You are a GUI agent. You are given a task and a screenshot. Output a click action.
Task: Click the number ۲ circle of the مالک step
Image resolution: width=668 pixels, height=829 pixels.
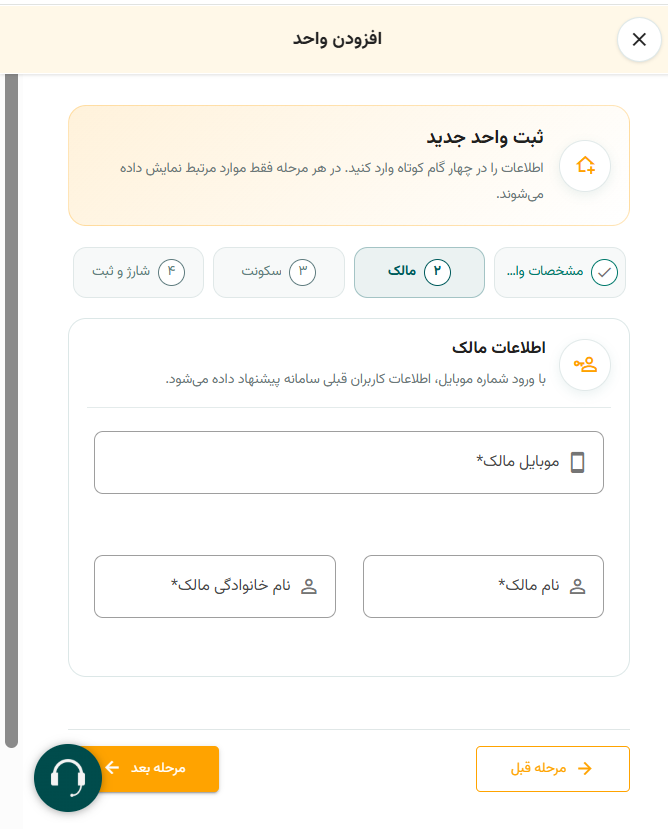tap(437, 273)
